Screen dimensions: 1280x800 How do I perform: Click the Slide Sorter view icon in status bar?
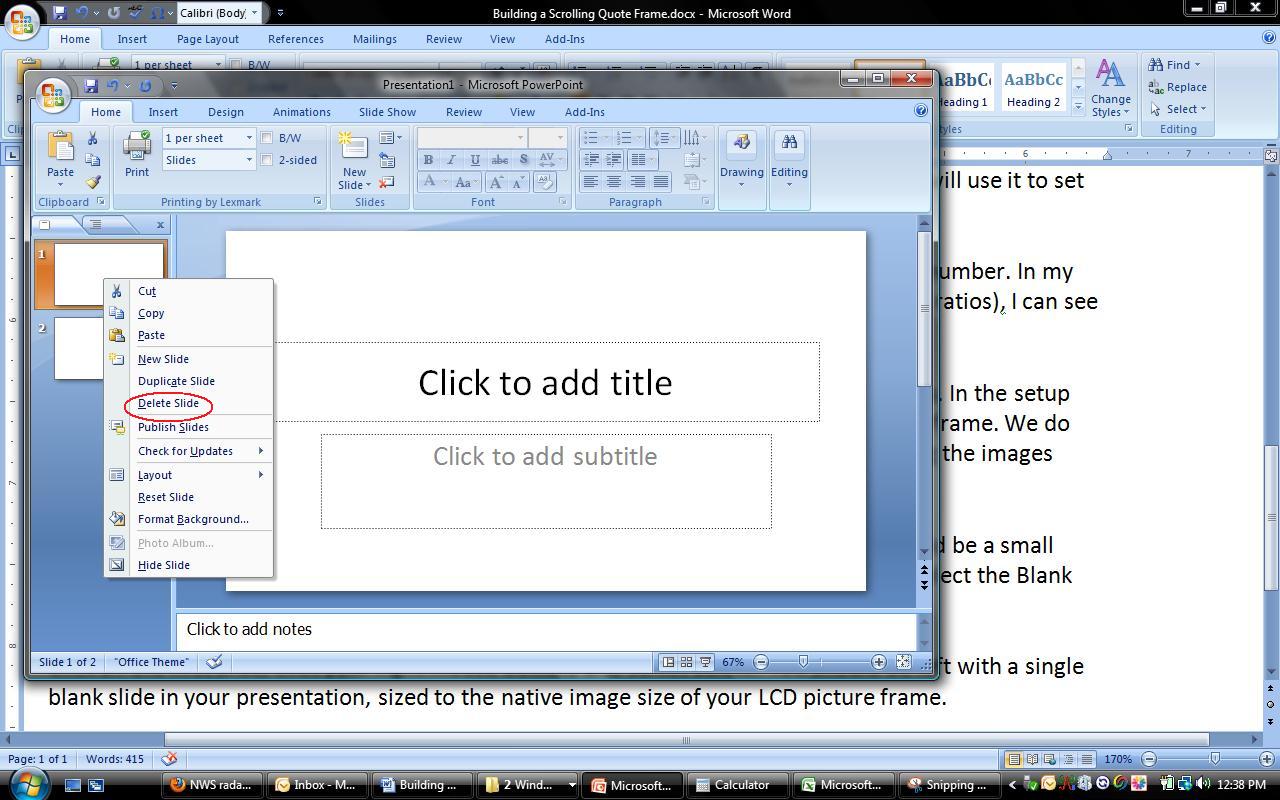[686, 662]
